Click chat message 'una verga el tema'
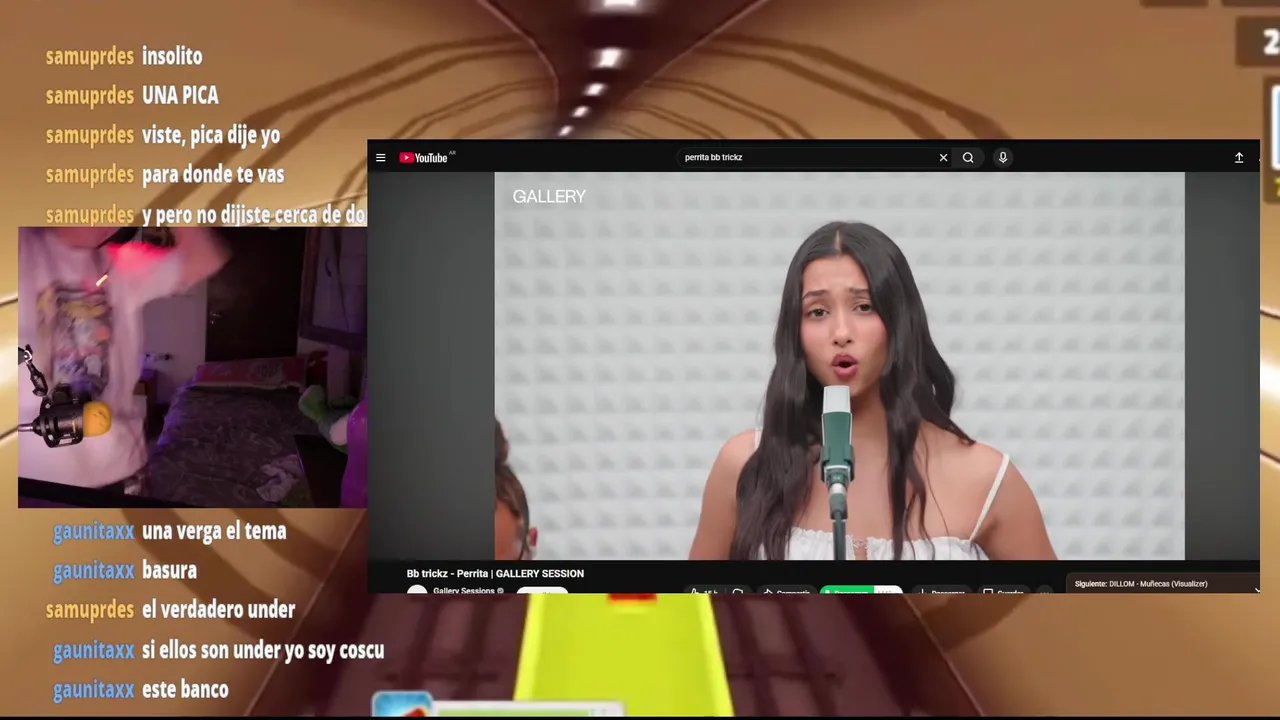This screenshot has width=1280, height=720. click(x=214, y=531)
